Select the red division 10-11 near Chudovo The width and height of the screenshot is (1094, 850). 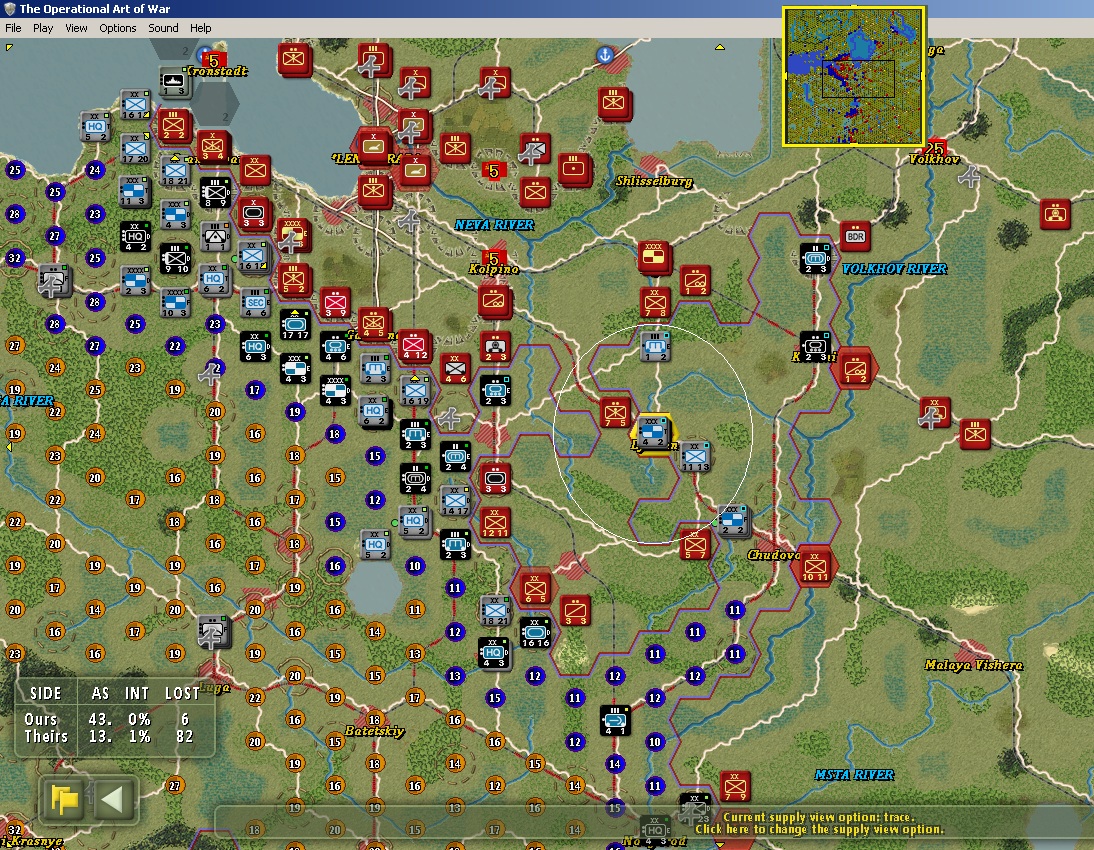814,566
